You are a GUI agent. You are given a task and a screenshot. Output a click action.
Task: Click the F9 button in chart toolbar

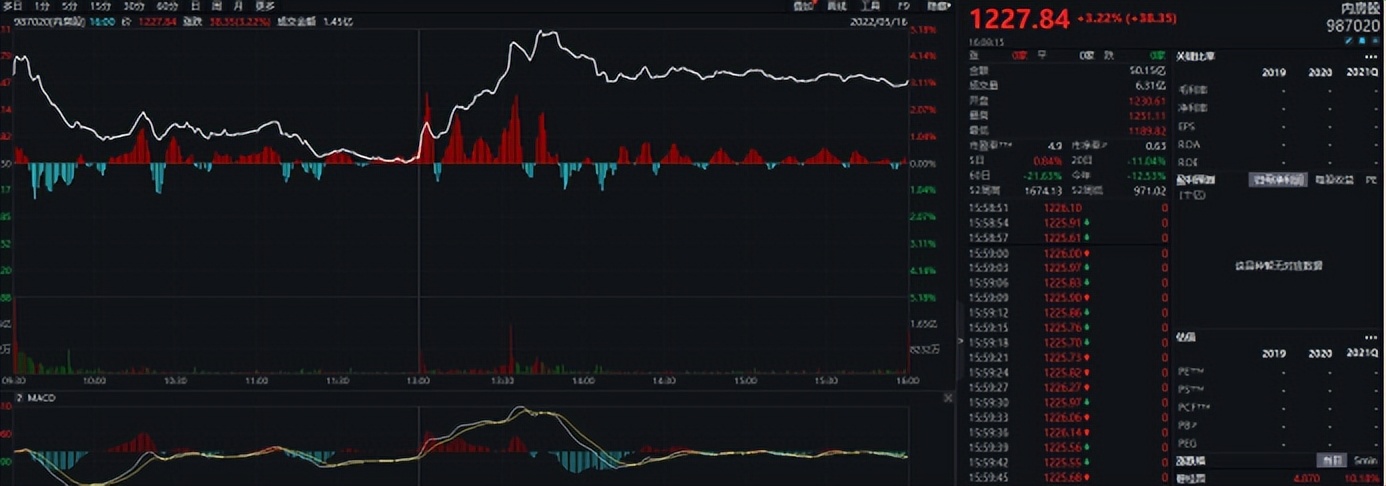[x=907, y=6]
